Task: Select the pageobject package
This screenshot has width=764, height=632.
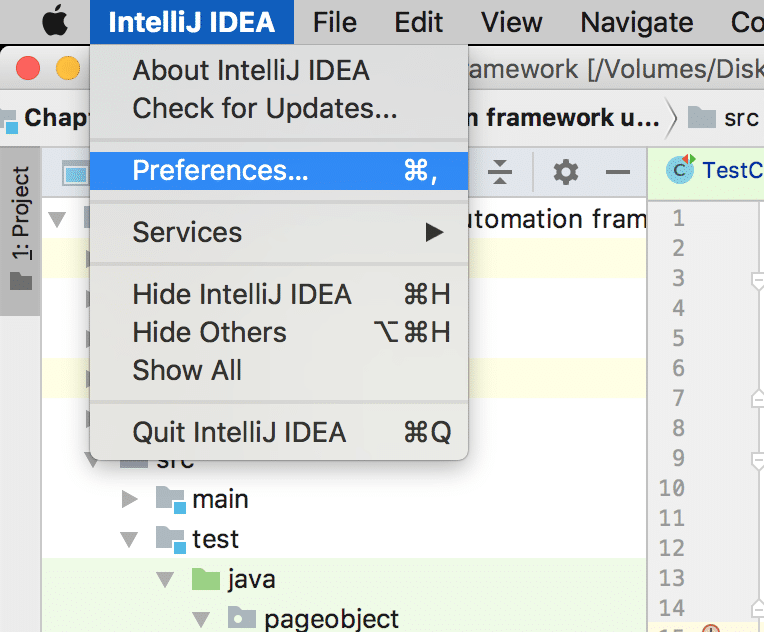Action: [331, 619]
